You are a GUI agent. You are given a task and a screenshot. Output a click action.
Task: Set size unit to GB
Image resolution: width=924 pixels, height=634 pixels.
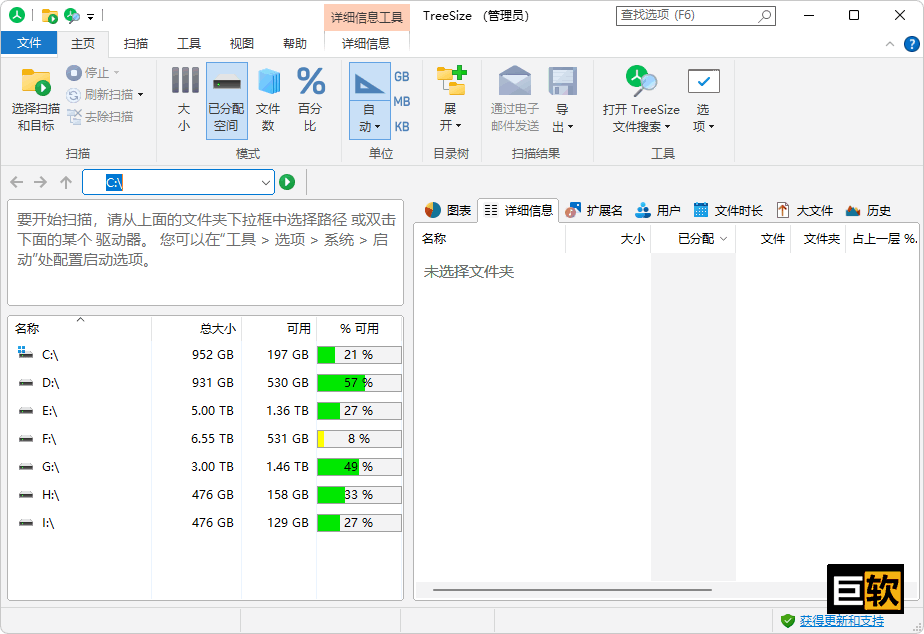click(x=402, y=77)
